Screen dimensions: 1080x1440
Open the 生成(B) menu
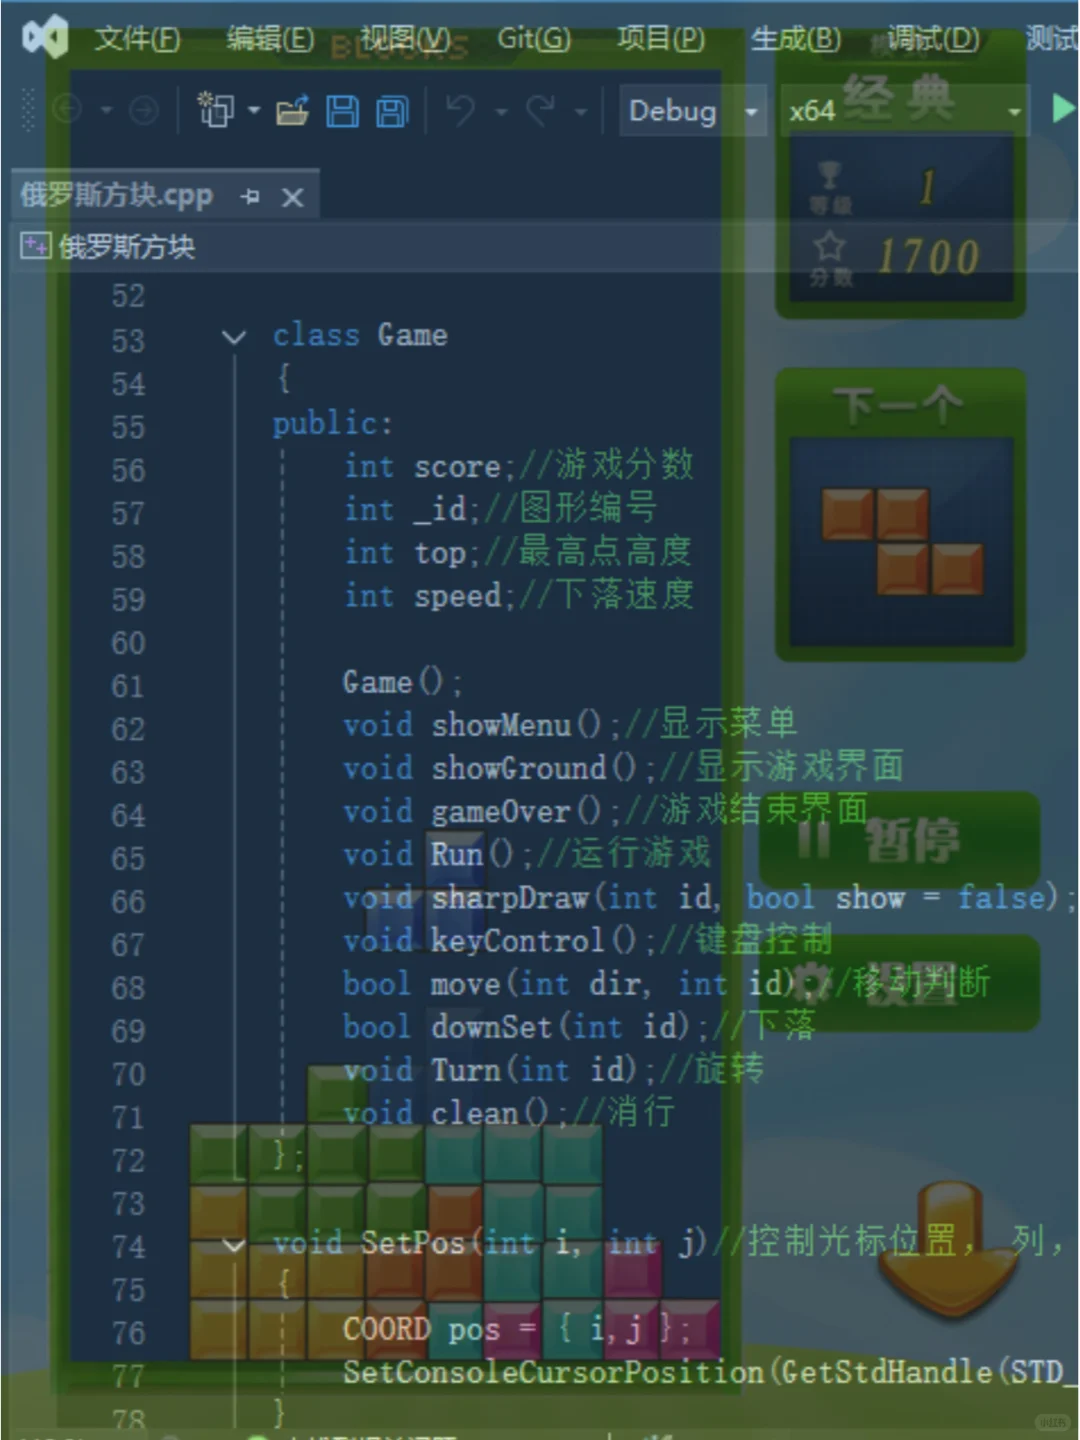795,39
